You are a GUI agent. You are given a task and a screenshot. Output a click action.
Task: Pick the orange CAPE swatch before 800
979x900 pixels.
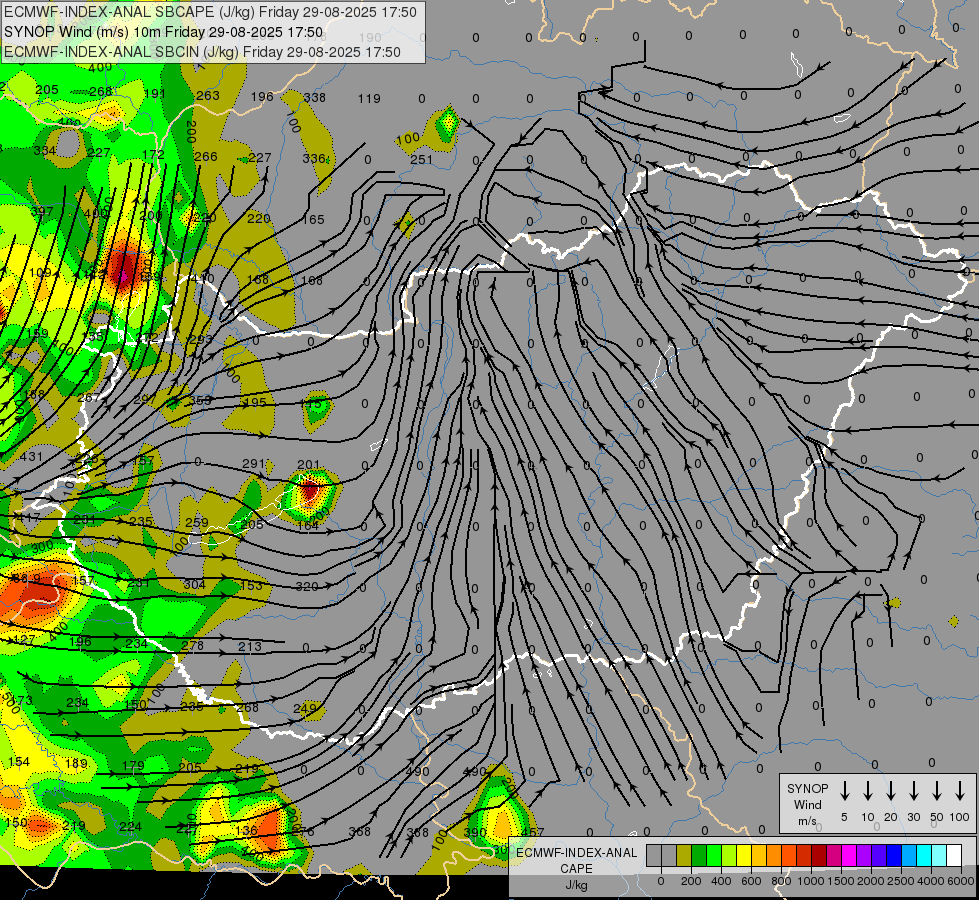[x=774, y=855]
